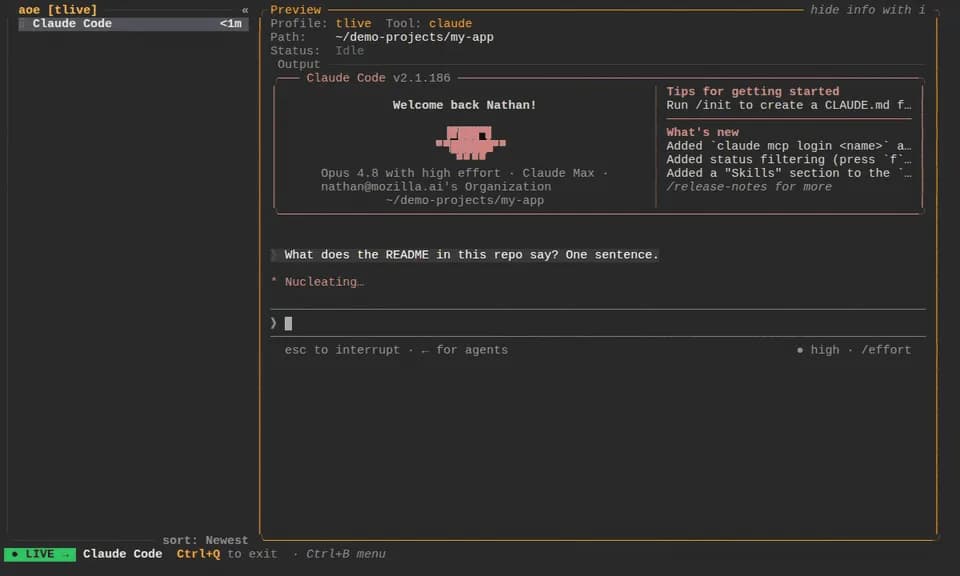Click the 'high' effort level indicator
Image resolution: width=960 pixels, height=576 pixels.
819,350
